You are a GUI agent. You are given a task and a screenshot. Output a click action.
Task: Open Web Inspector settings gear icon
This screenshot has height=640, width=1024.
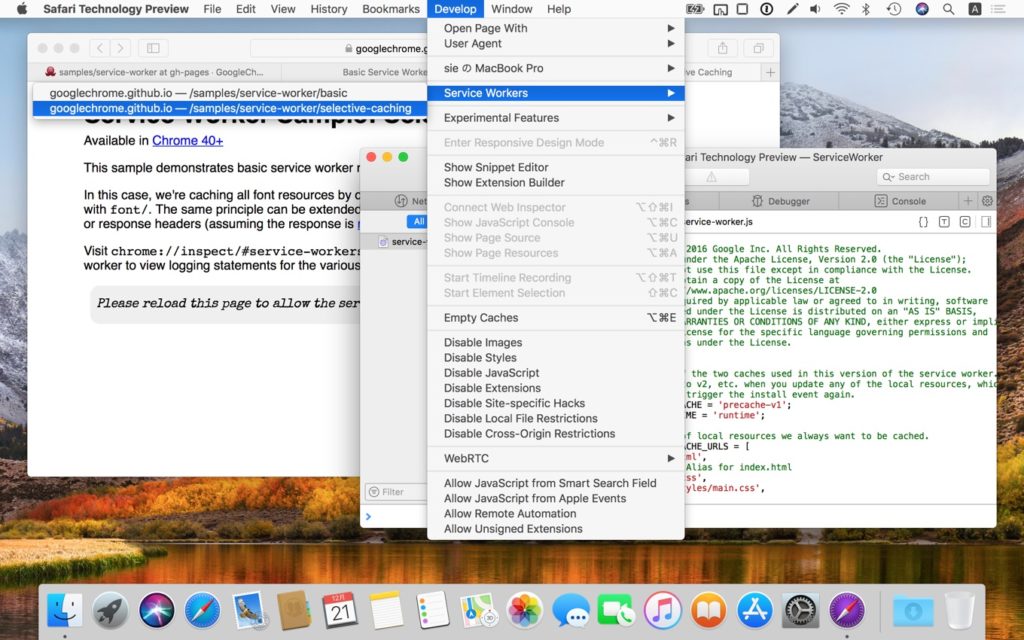(986, 201)
